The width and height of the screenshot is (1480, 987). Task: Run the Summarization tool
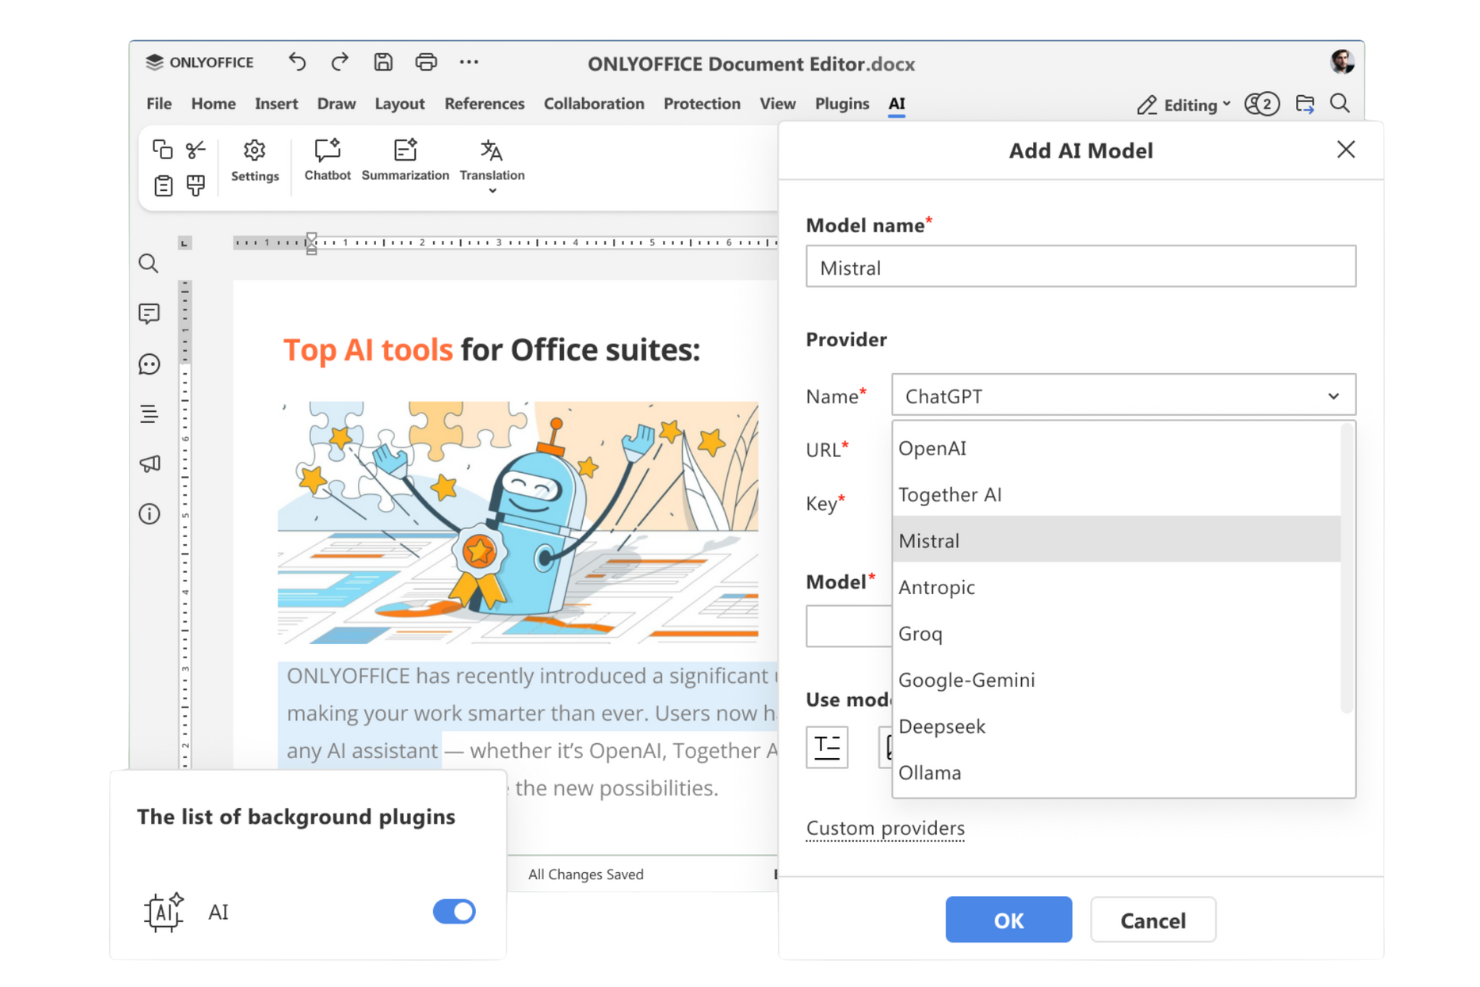click(x=405, y=160)
